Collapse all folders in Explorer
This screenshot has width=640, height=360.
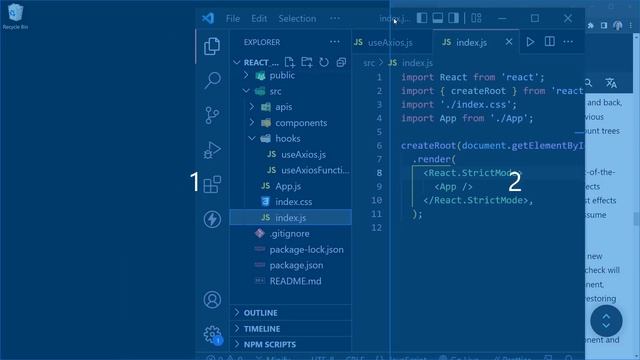click(341, 62)
